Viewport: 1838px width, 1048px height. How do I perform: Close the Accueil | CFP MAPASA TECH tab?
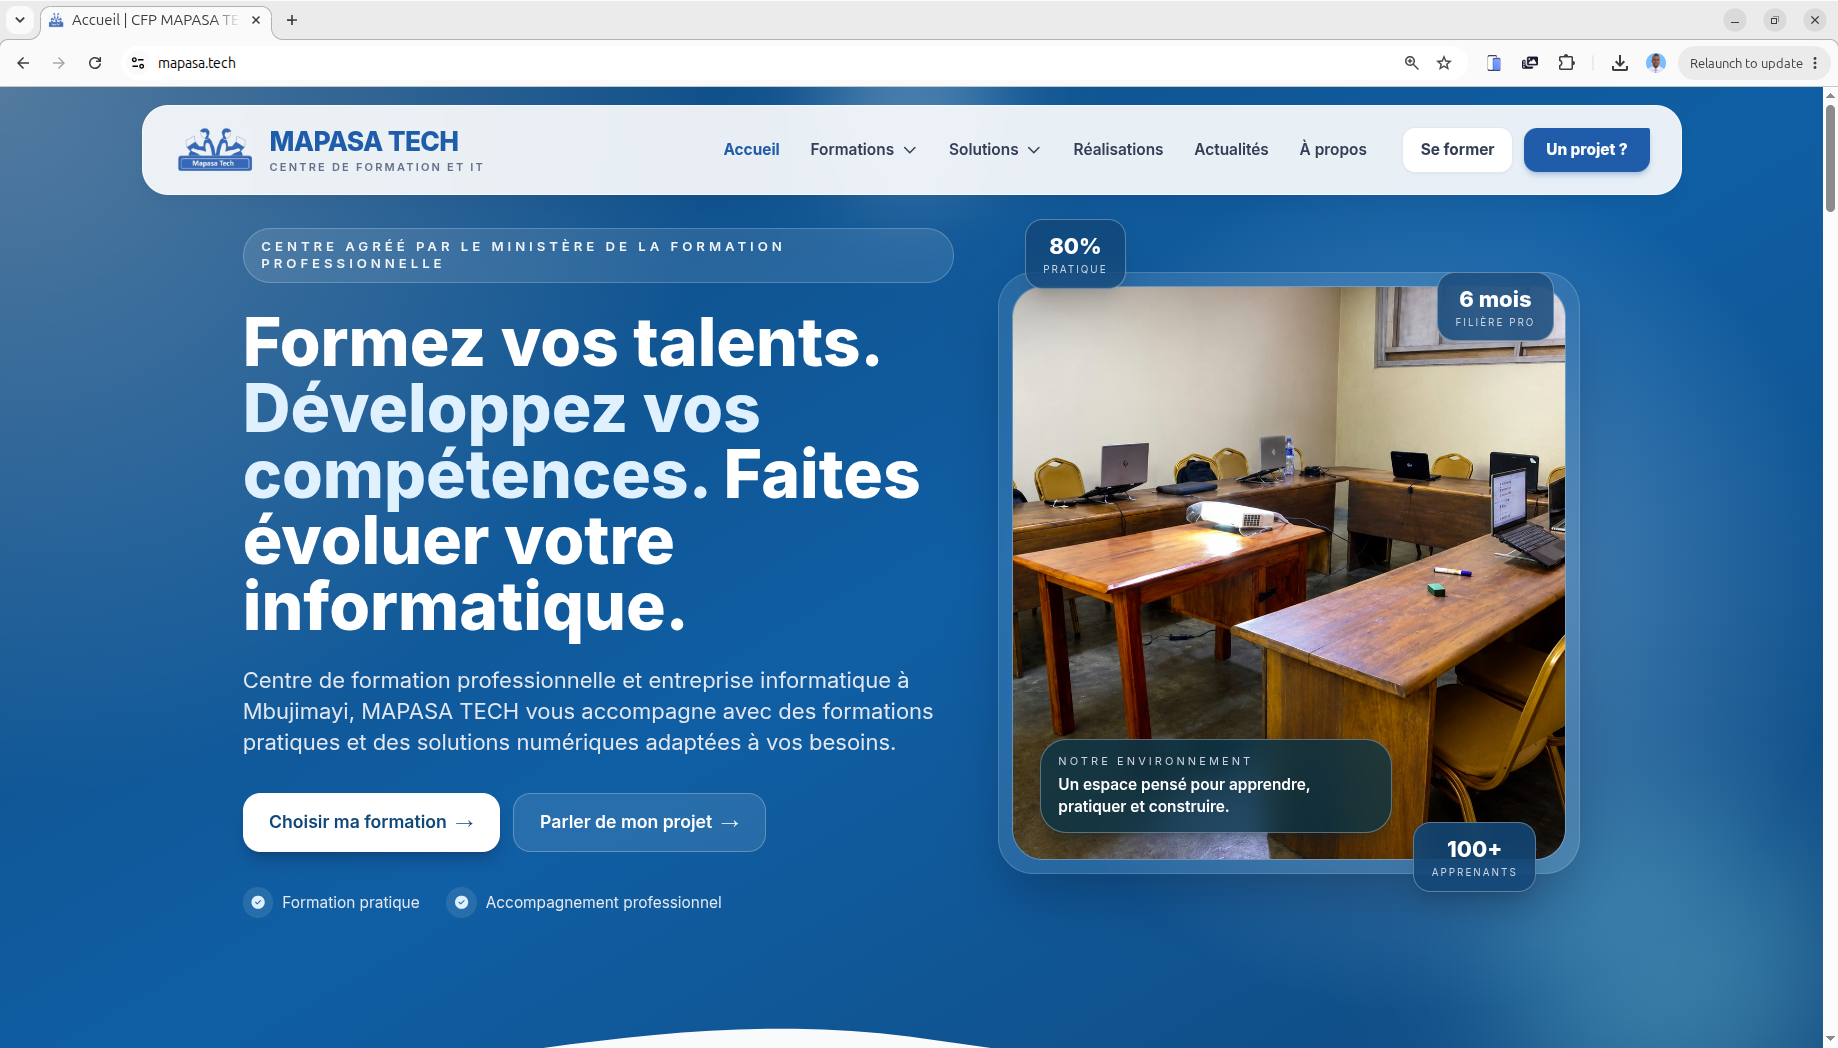pos(256,20)
